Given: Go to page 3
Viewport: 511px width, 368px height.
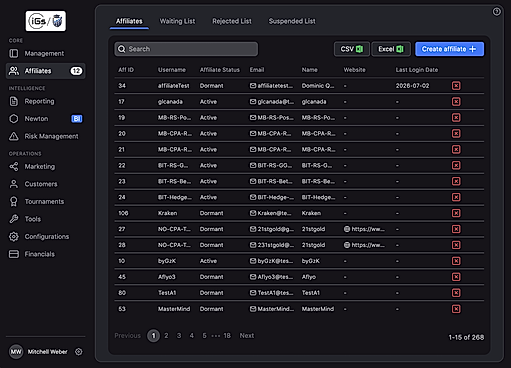Looking at the screenshot, I should [179, 336].
